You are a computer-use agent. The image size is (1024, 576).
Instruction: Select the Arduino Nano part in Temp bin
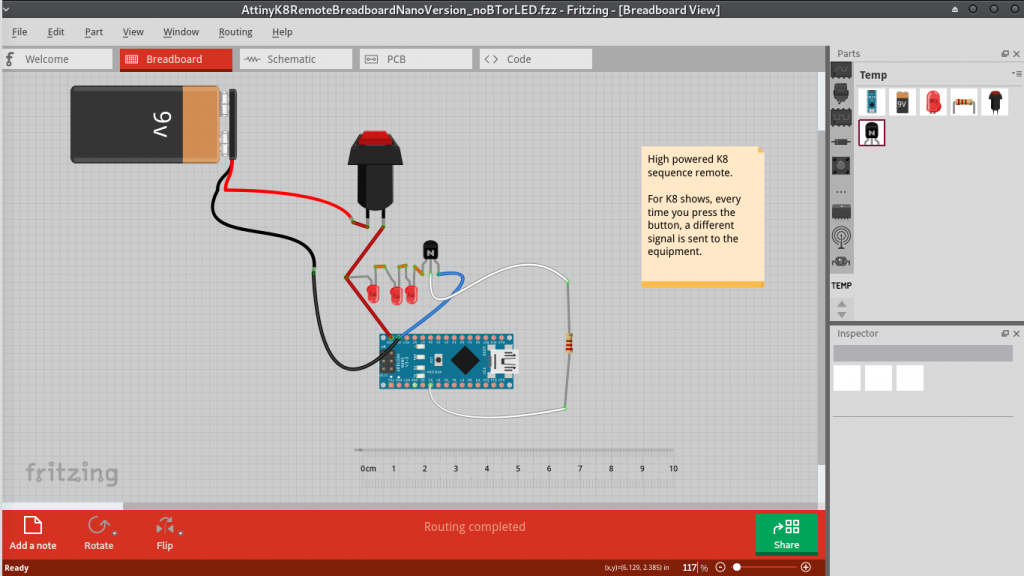871,102
